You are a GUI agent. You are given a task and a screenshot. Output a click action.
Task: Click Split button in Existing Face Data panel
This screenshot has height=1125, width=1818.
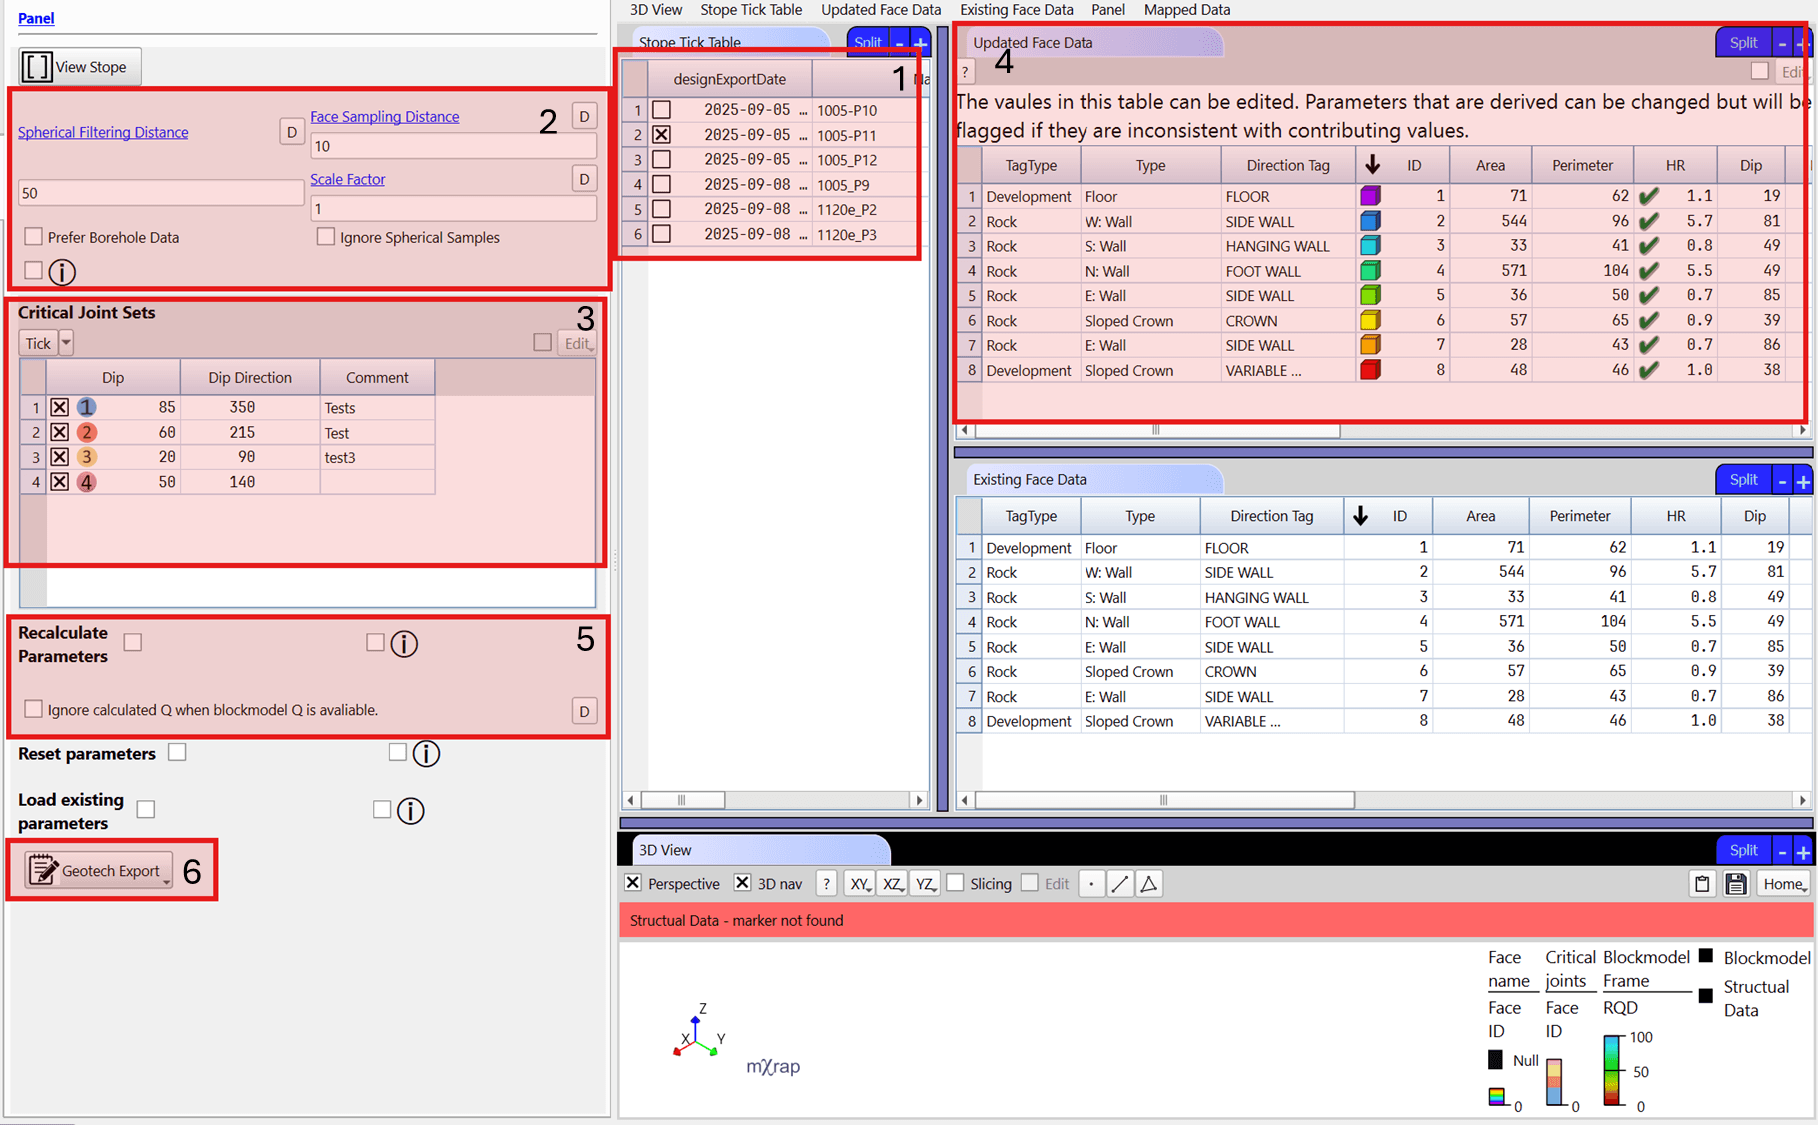click(x=1742, y=480)
